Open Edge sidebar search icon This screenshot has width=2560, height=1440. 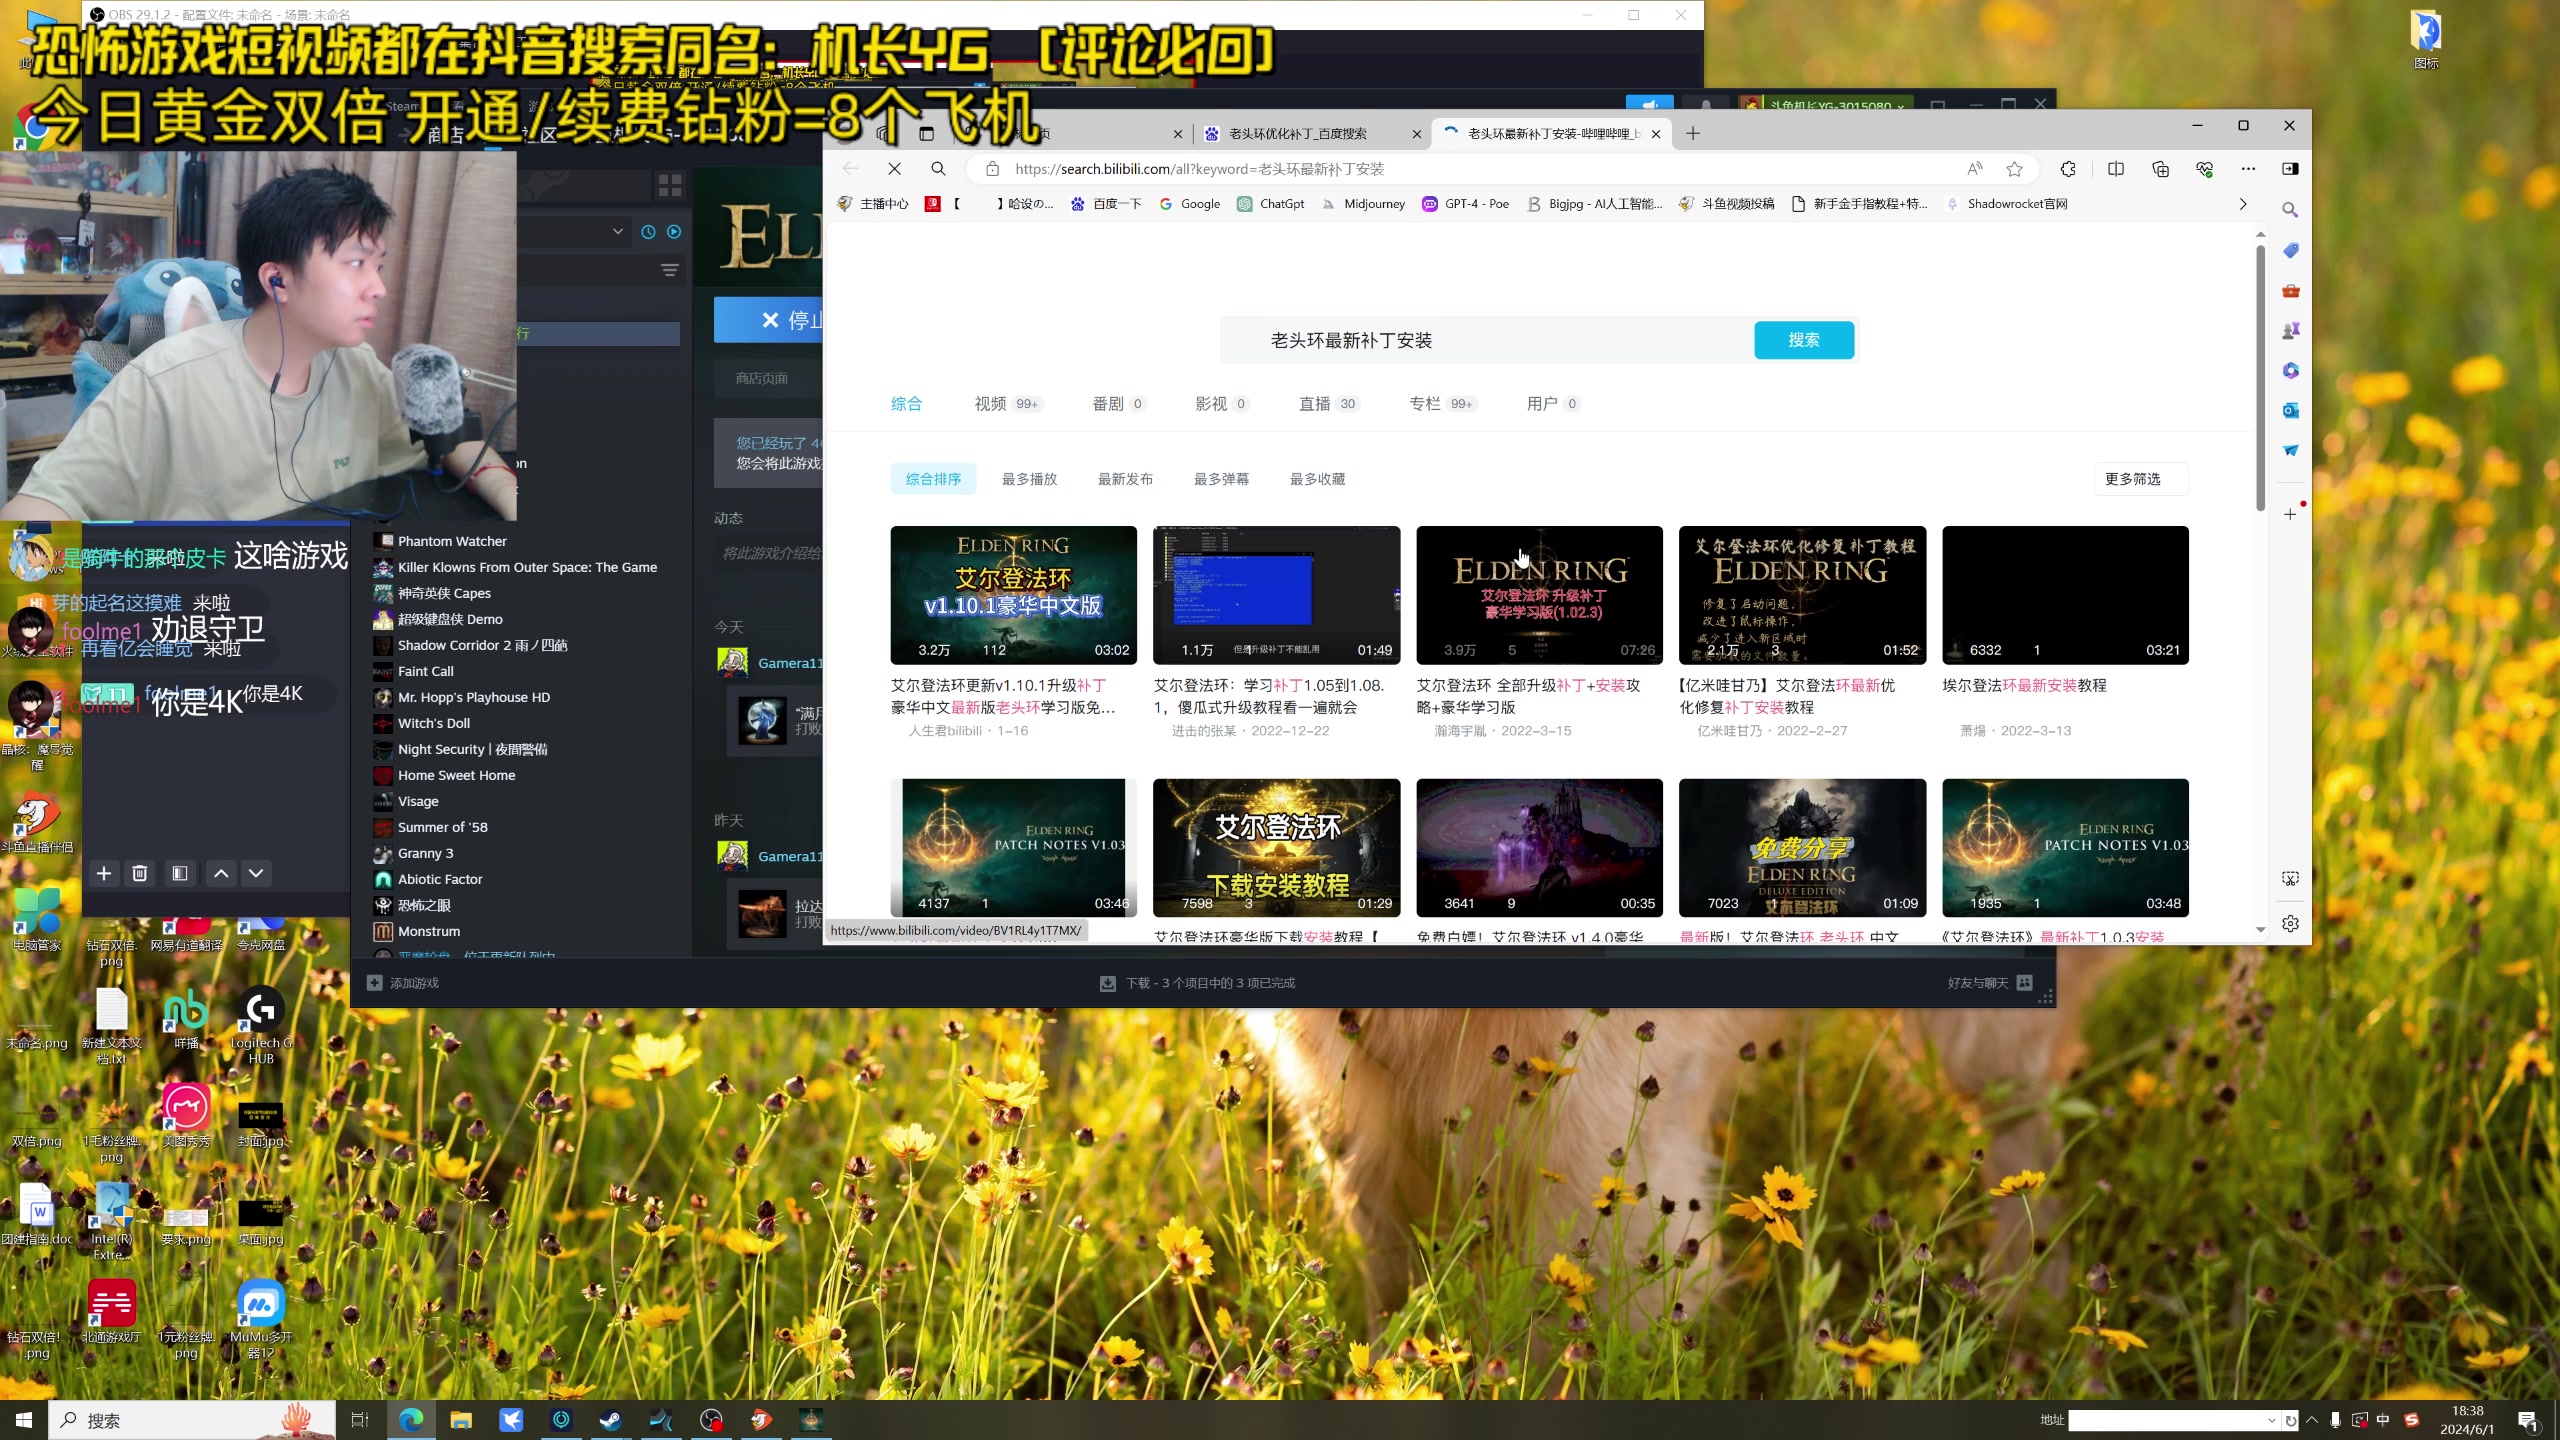pyautogui.click(x=2290, y=210)
